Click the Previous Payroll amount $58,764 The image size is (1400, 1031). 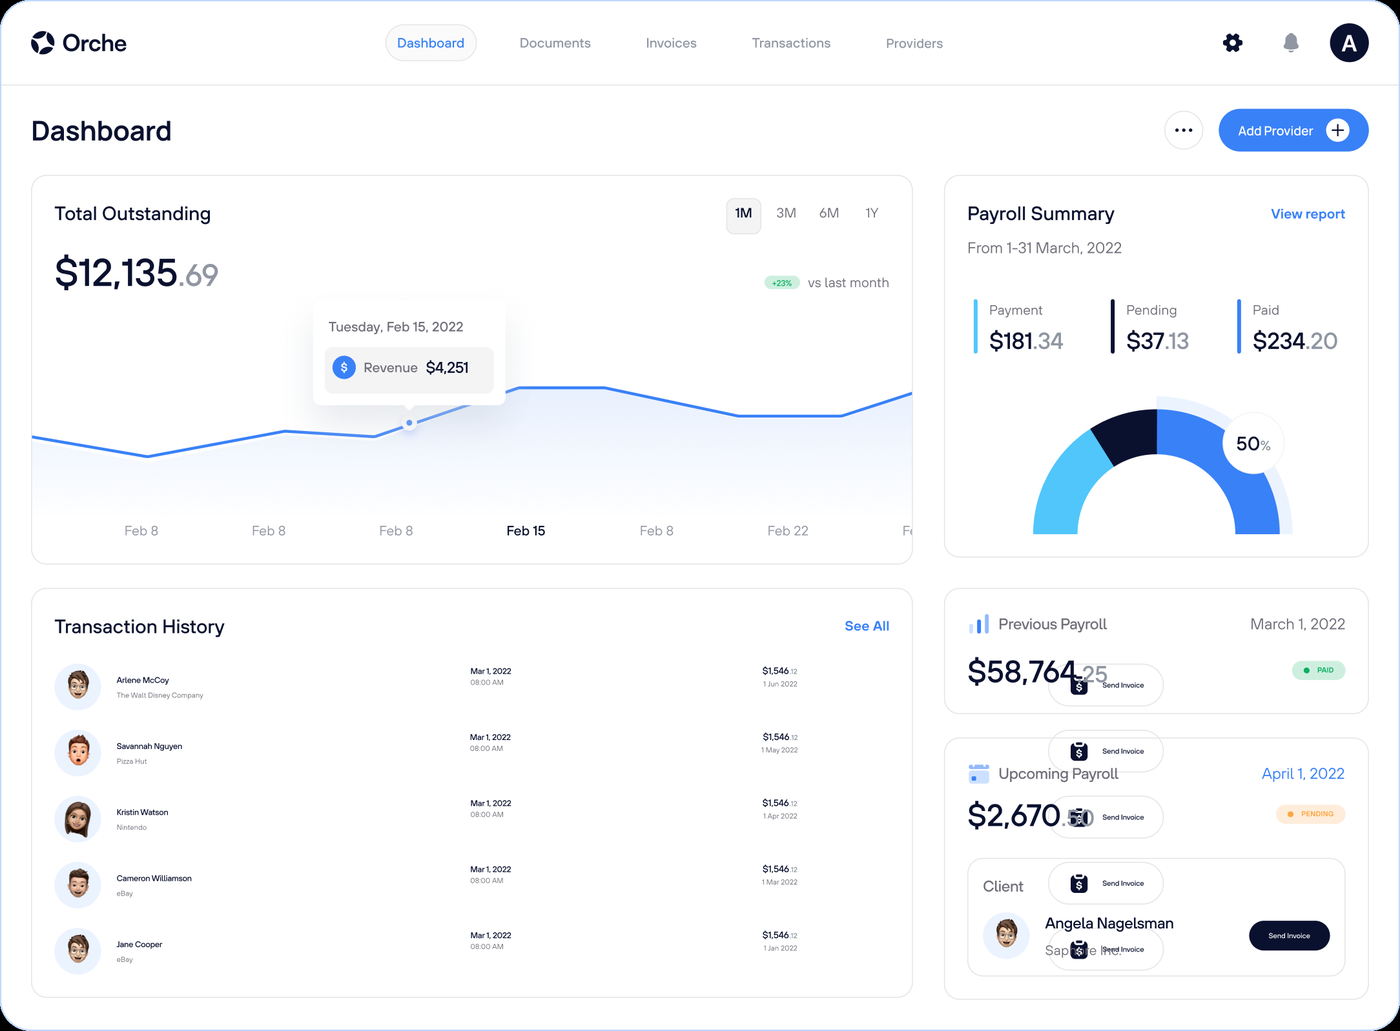click(x=1022, y=672)
